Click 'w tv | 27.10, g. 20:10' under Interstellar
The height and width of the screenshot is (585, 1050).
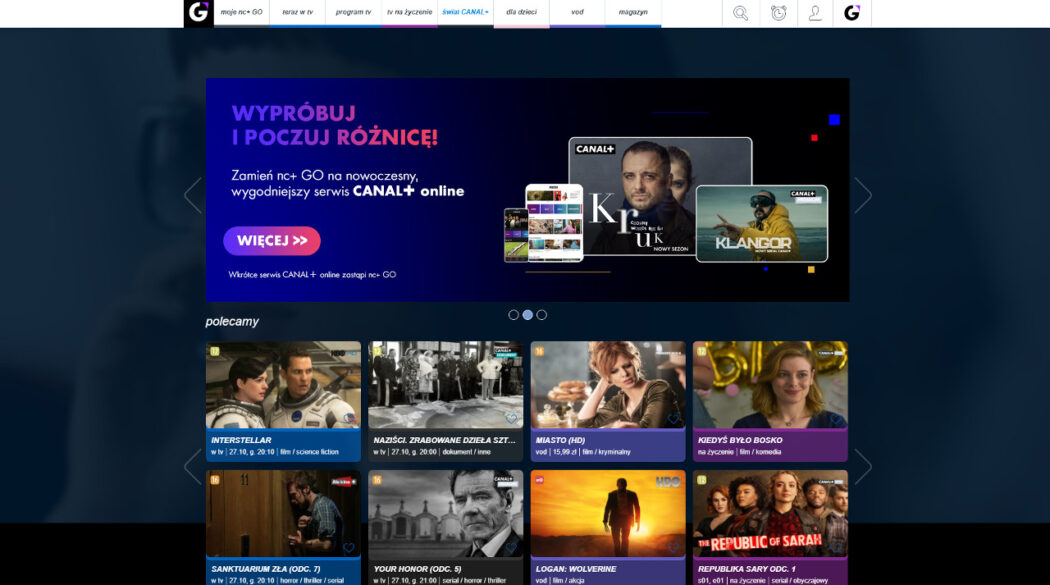(x=242, y=452)
